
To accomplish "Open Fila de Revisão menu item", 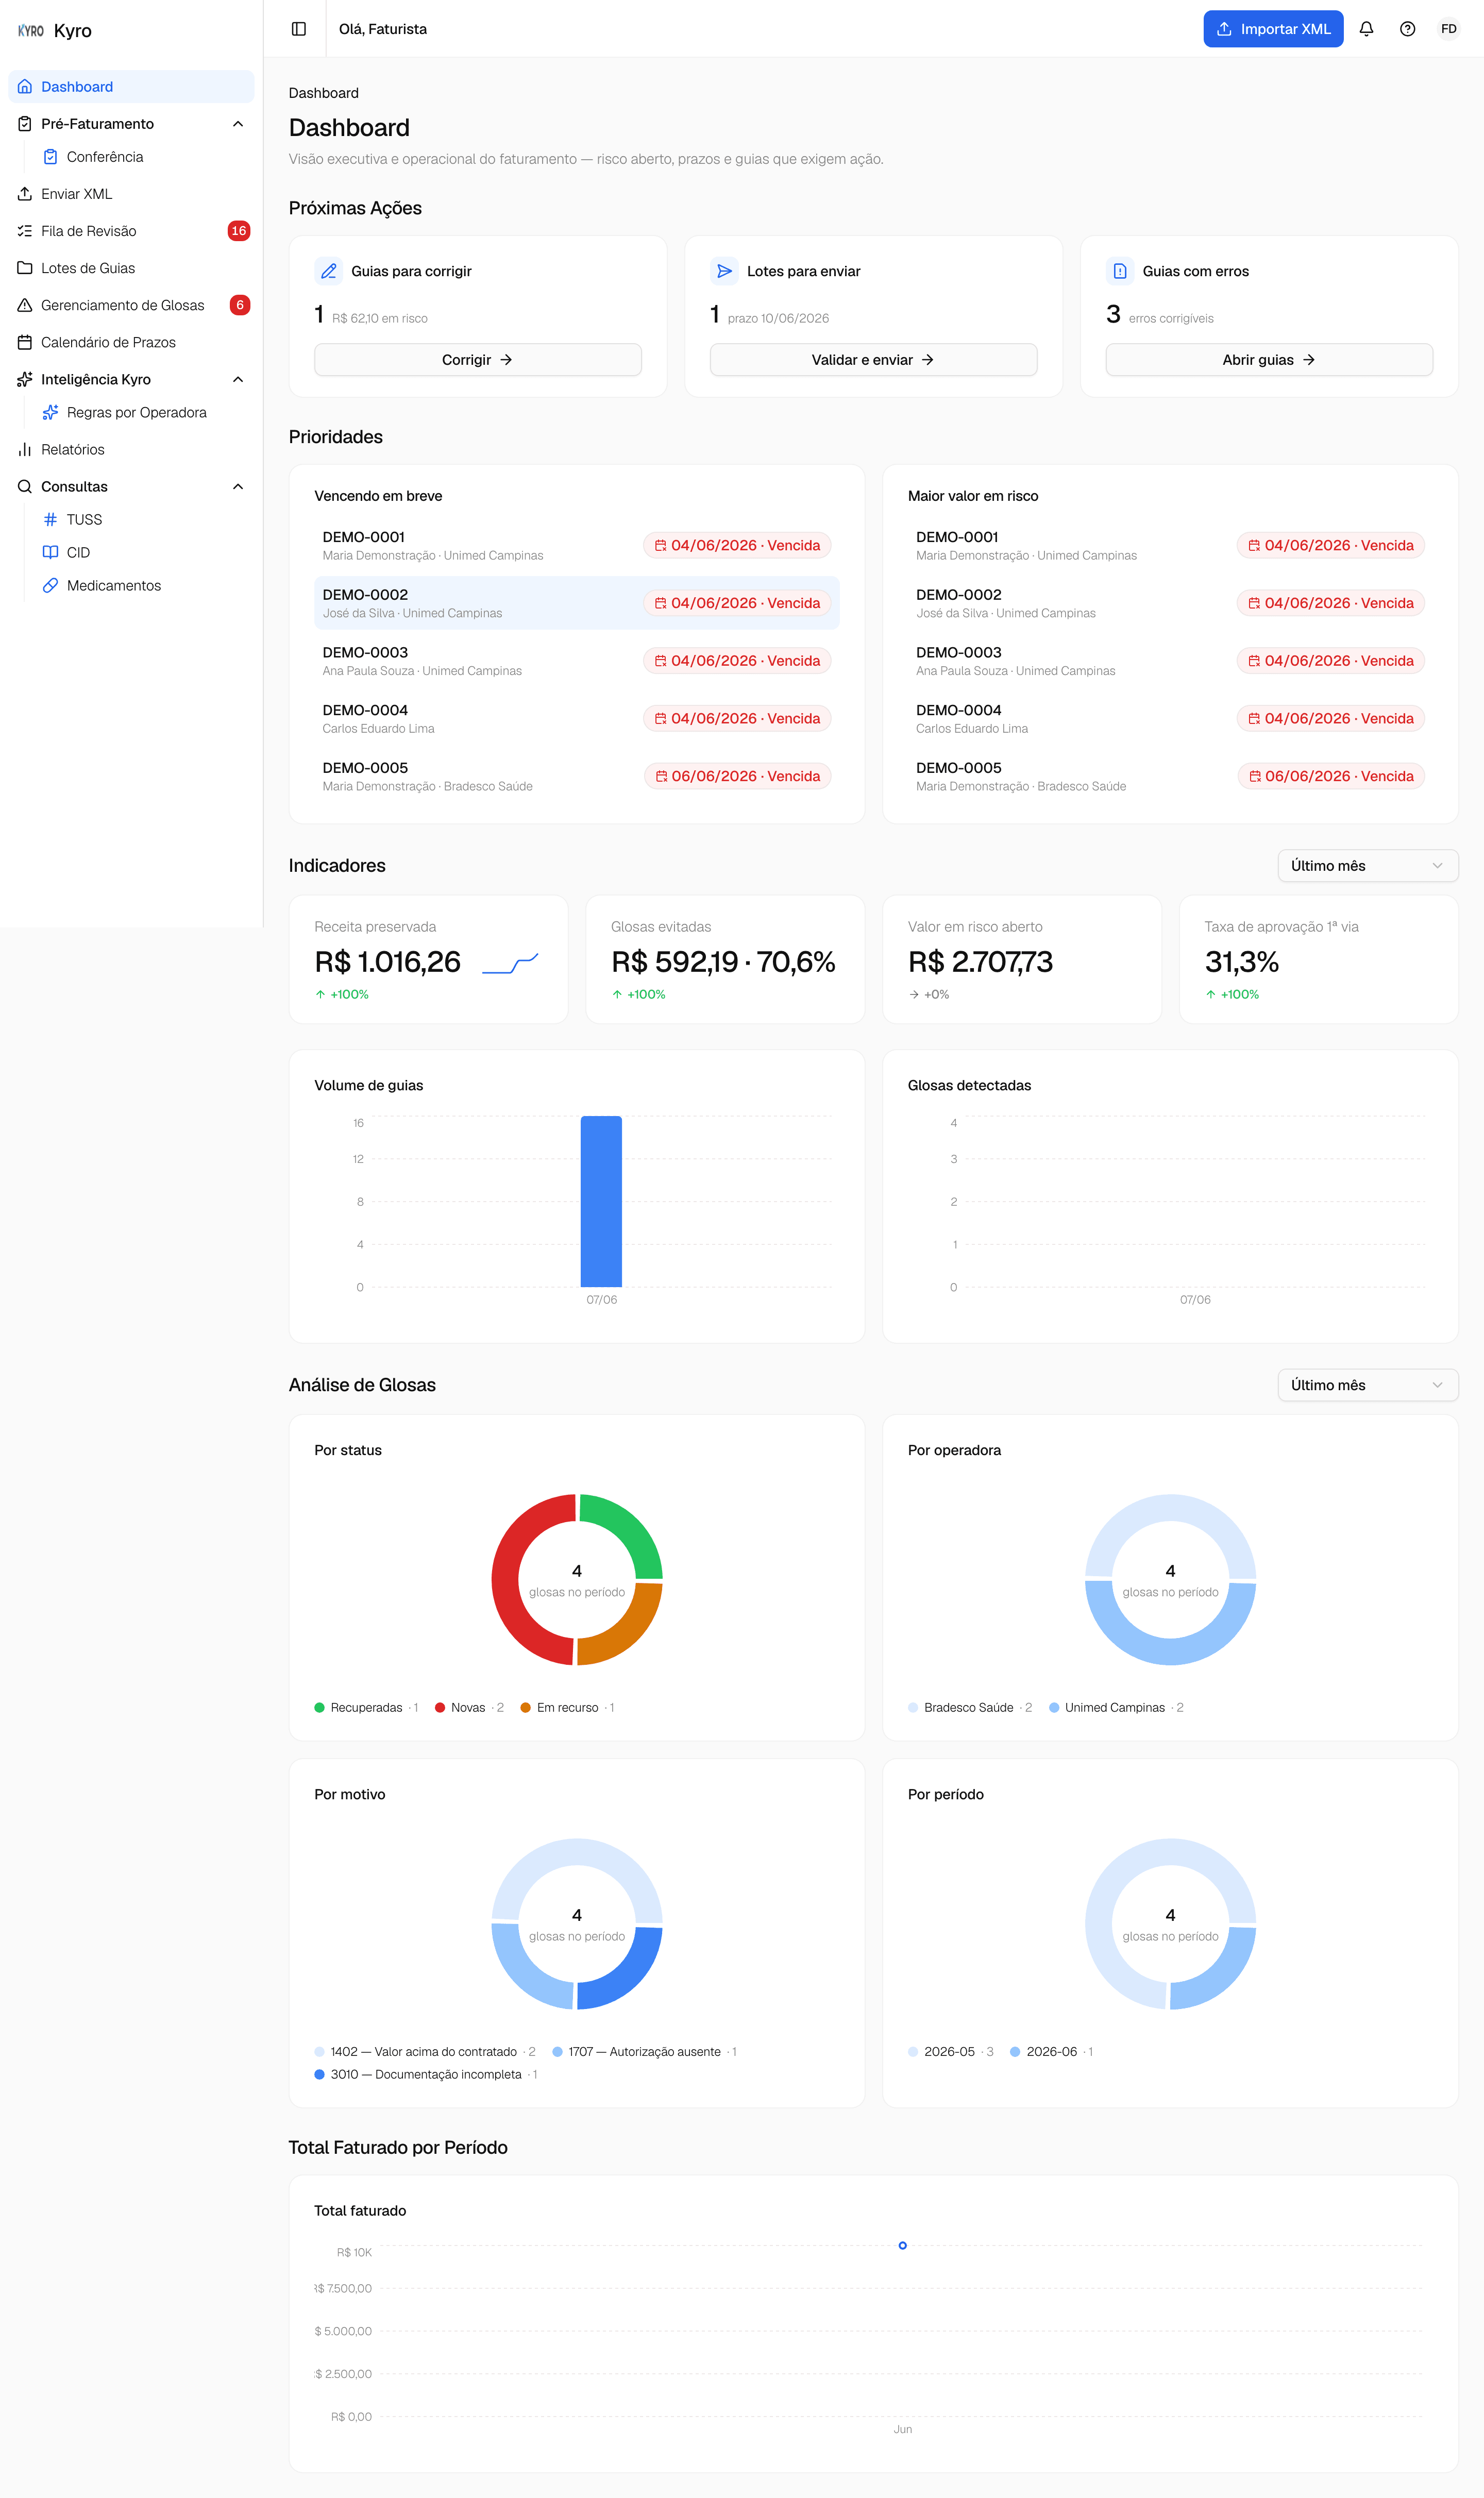I will (x=131, y=231).
